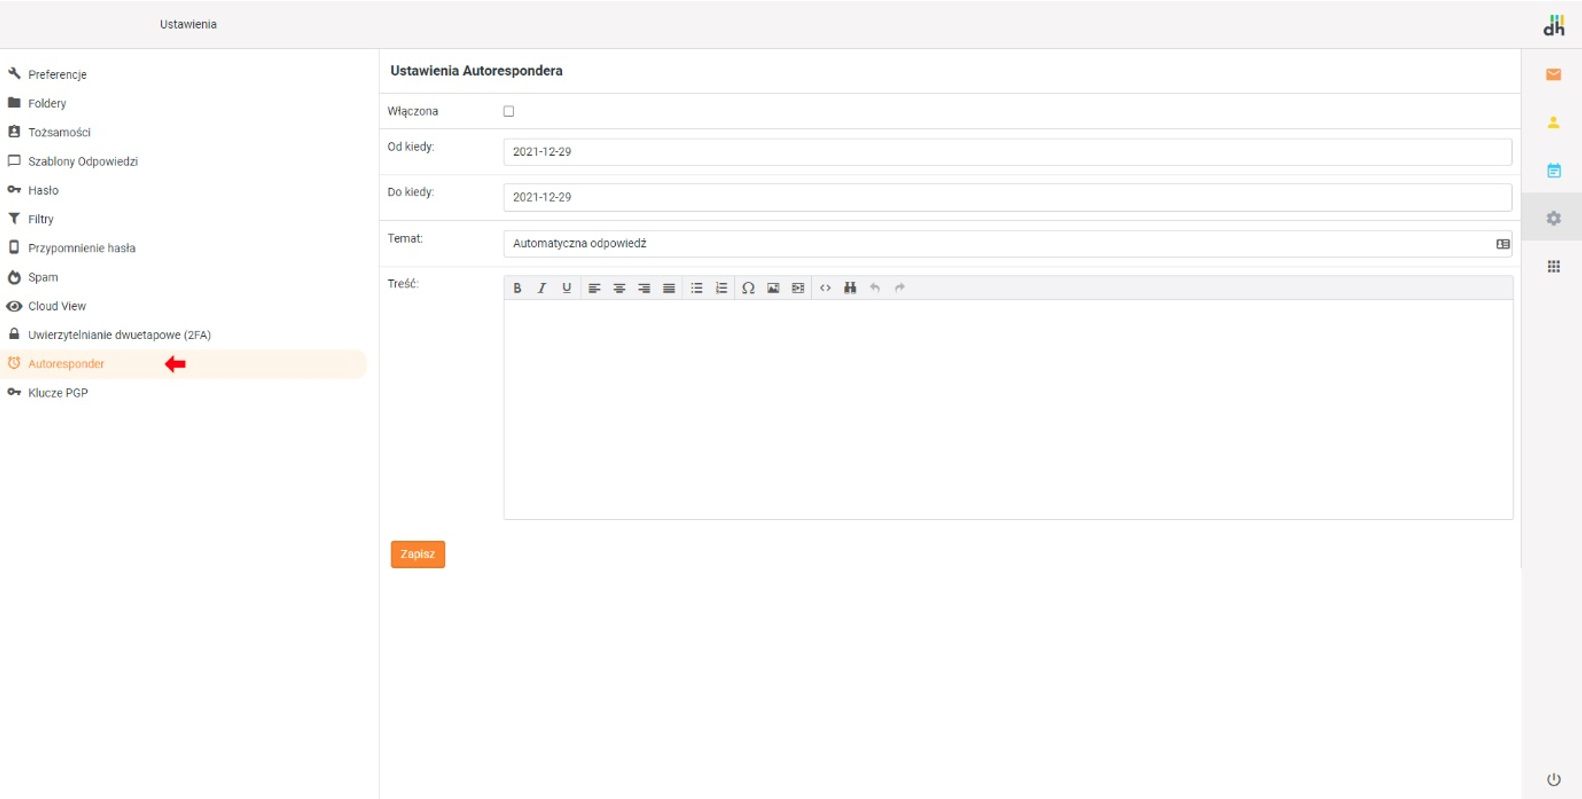
Task: Insert an image into autoresponder body
Action: [x=773, y=288]
